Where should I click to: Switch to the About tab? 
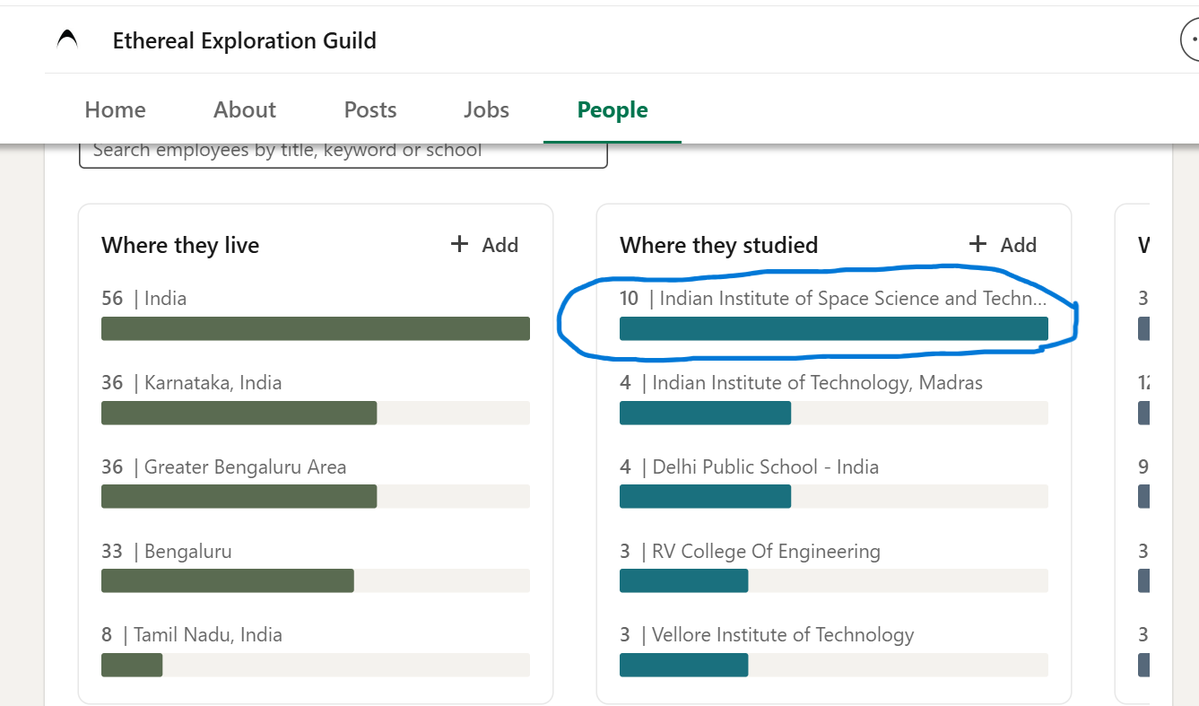click(x=245, y=110)
